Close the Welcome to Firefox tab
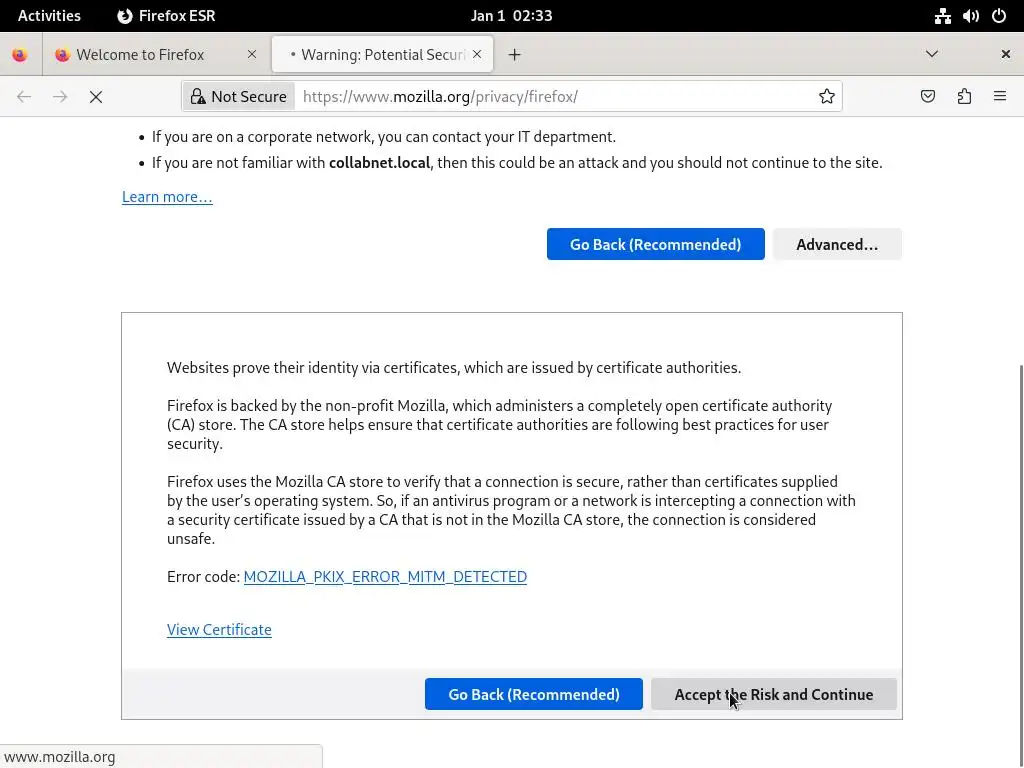 (x=252, y=55)
